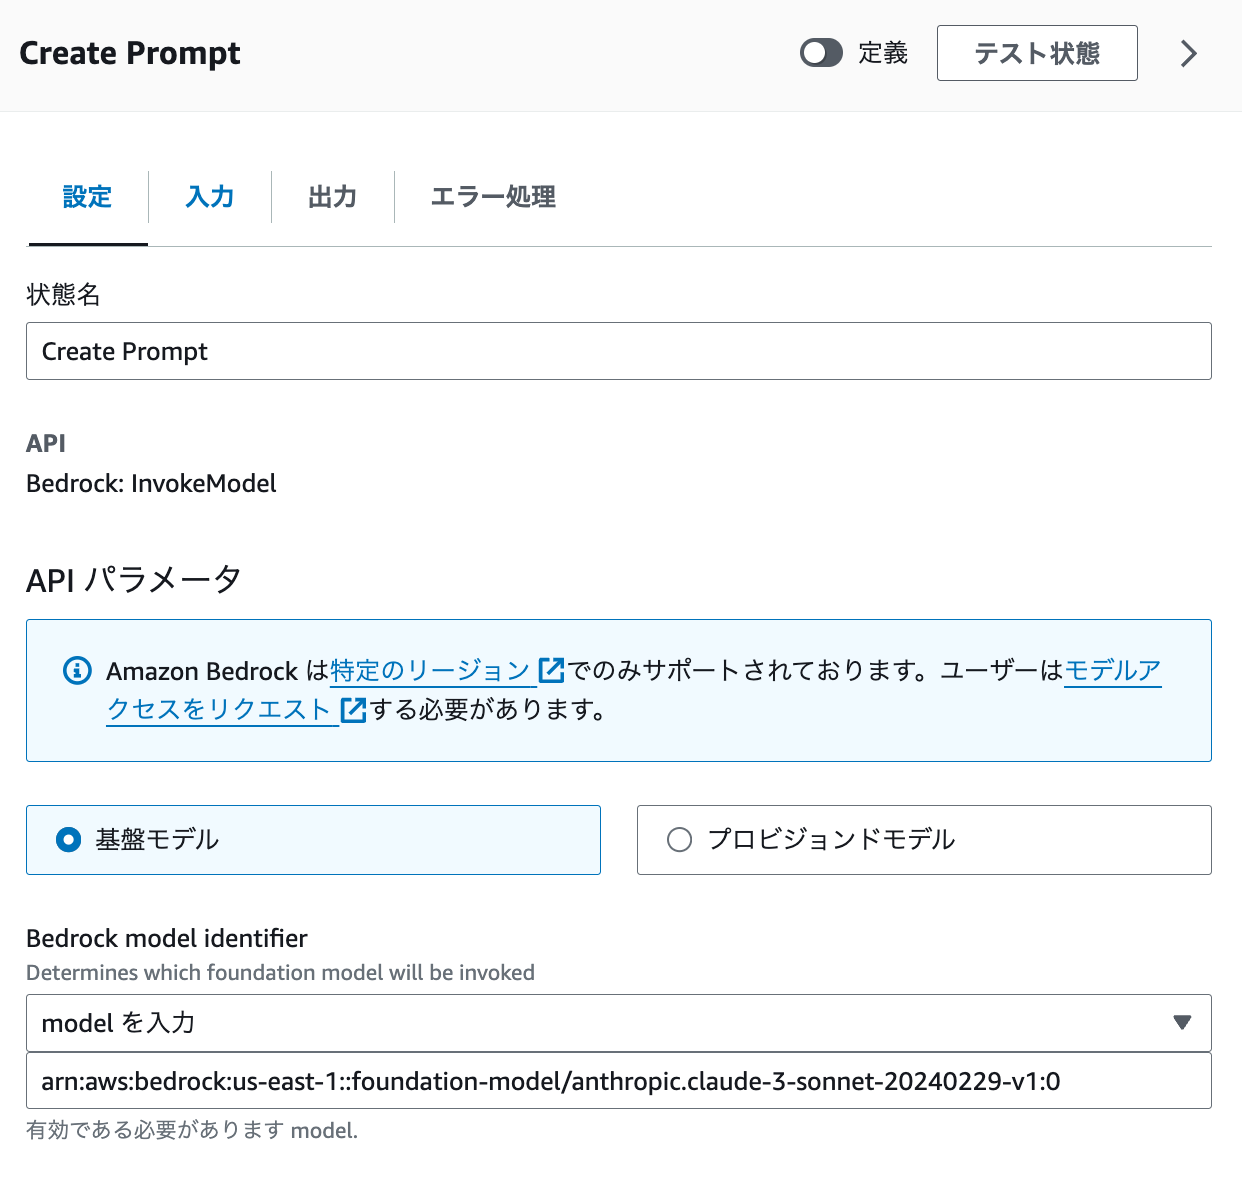Select the プロビジョンドモデル radio option

[x=924, y=840]
